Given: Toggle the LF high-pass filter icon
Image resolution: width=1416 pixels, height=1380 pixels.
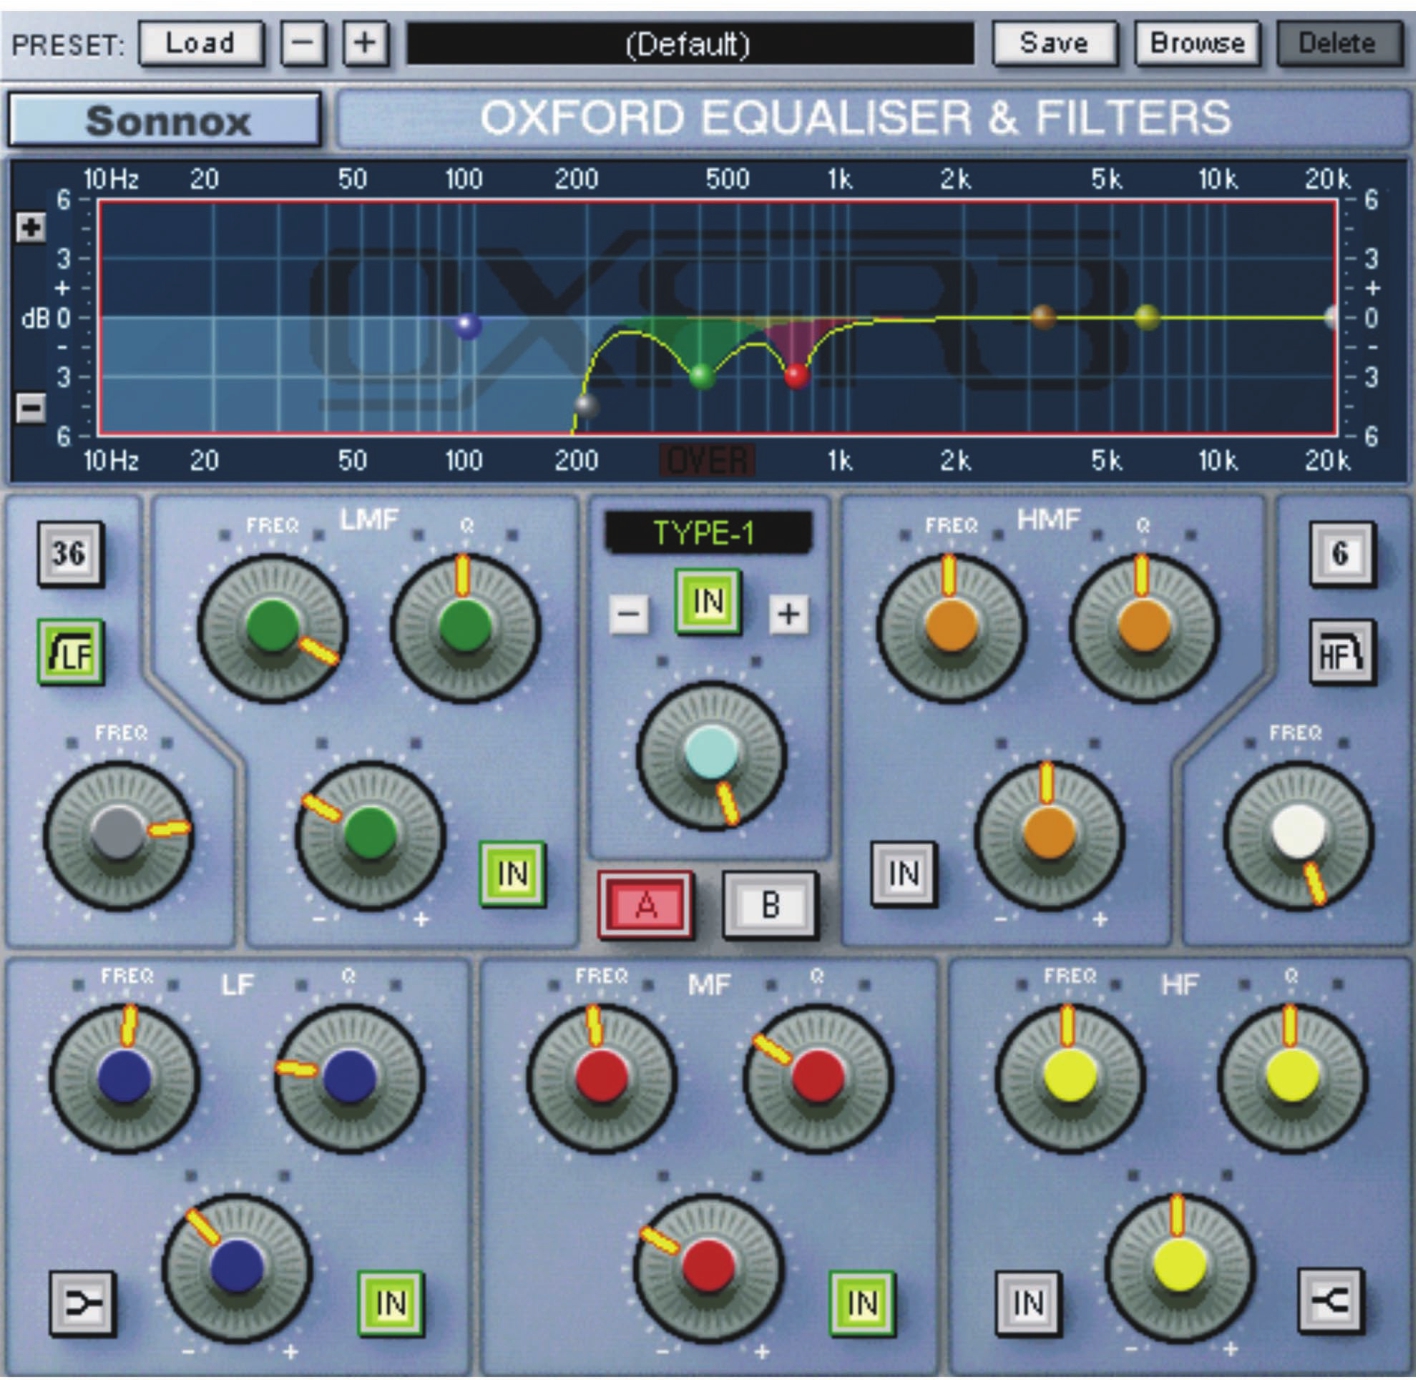Looking at the screenshot, I should click(x=70, y=653).
